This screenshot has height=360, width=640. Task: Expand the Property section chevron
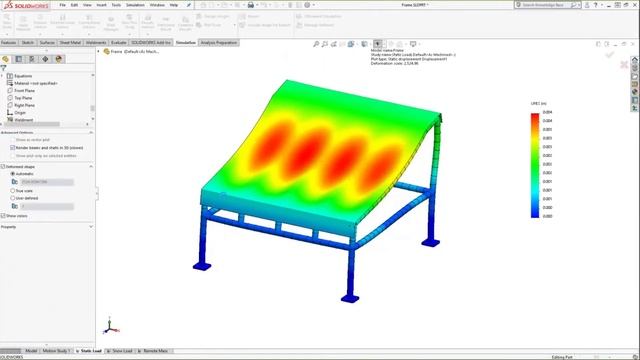(x=91, y=227)
